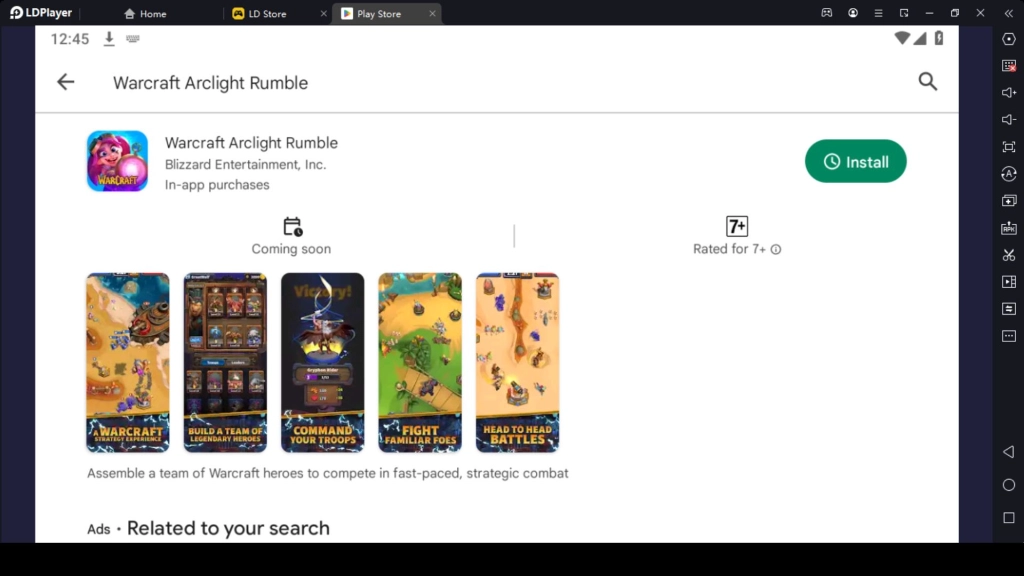Open Play Store search with magnifier icon
The width and height of the screenshot is (1024, 576).
pos(927,82)
